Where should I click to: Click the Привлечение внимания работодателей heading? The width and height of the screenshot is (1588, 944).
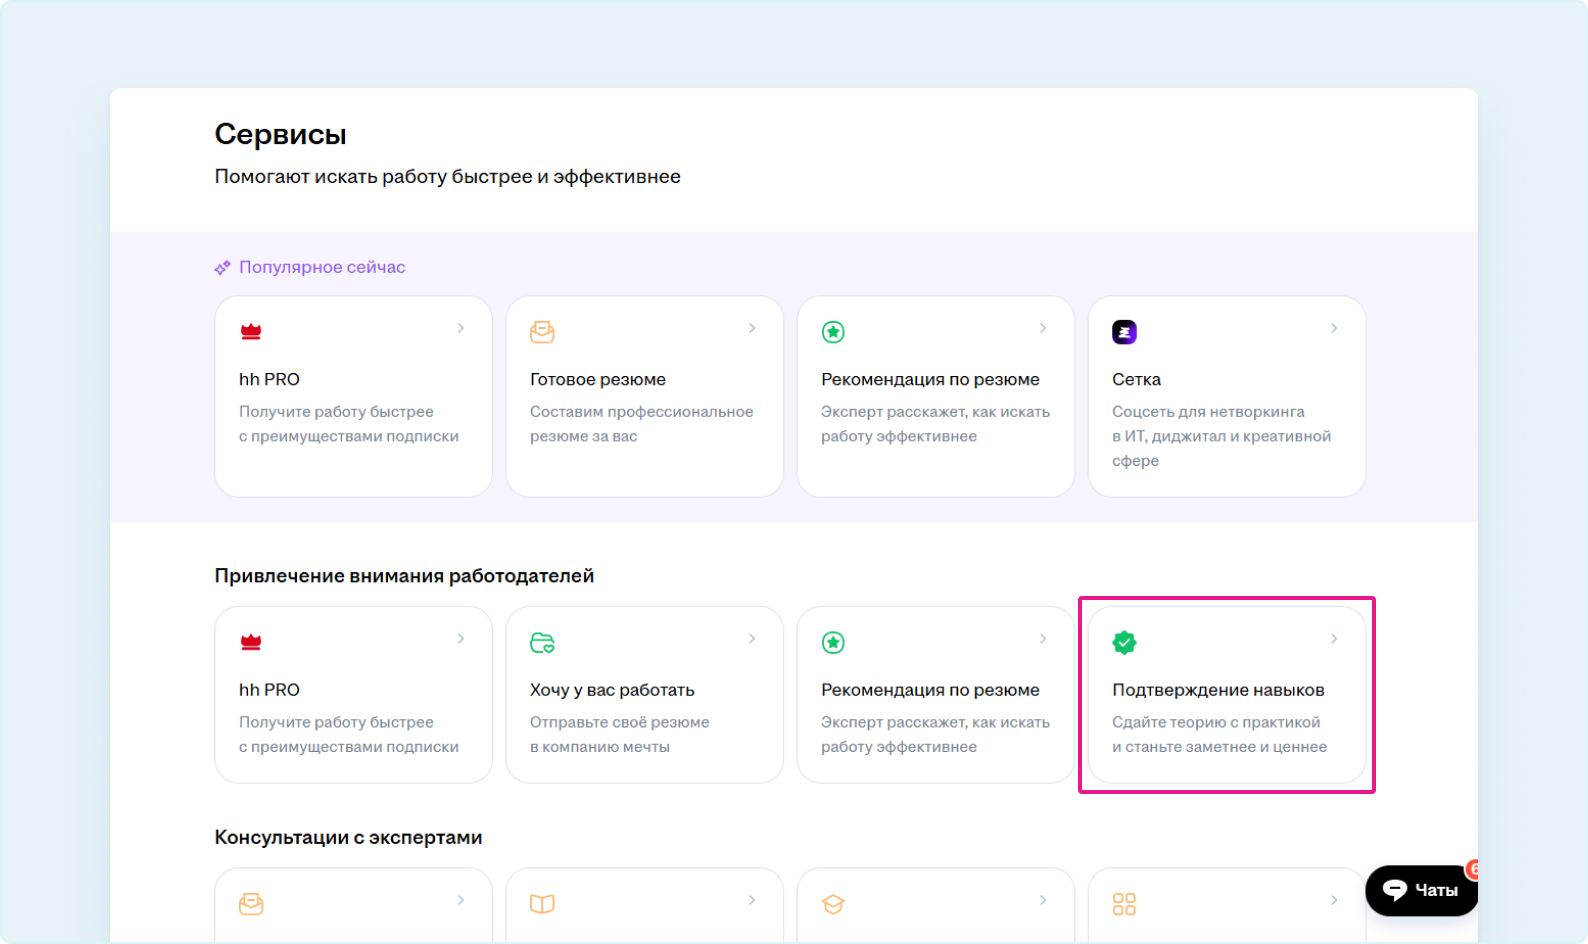pyautogui.click(x=404, y=577)
